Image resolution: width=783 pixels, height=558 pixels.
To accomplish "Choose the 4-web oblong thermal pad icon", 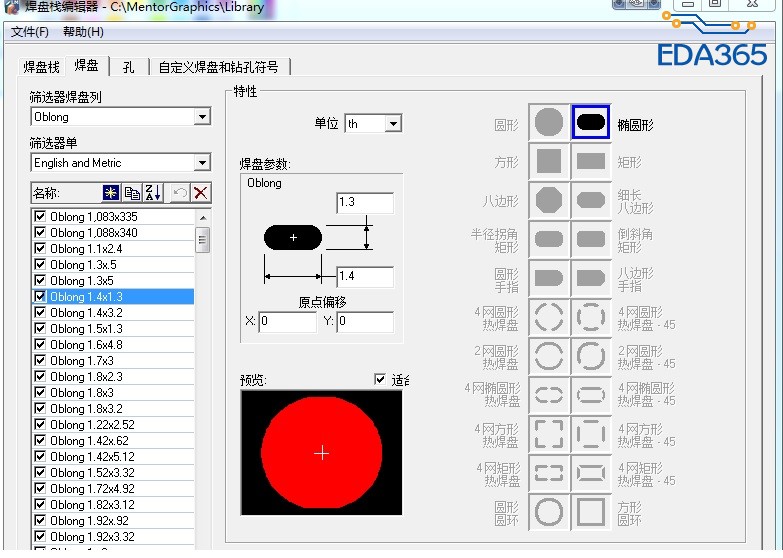I will pos(549,395).
